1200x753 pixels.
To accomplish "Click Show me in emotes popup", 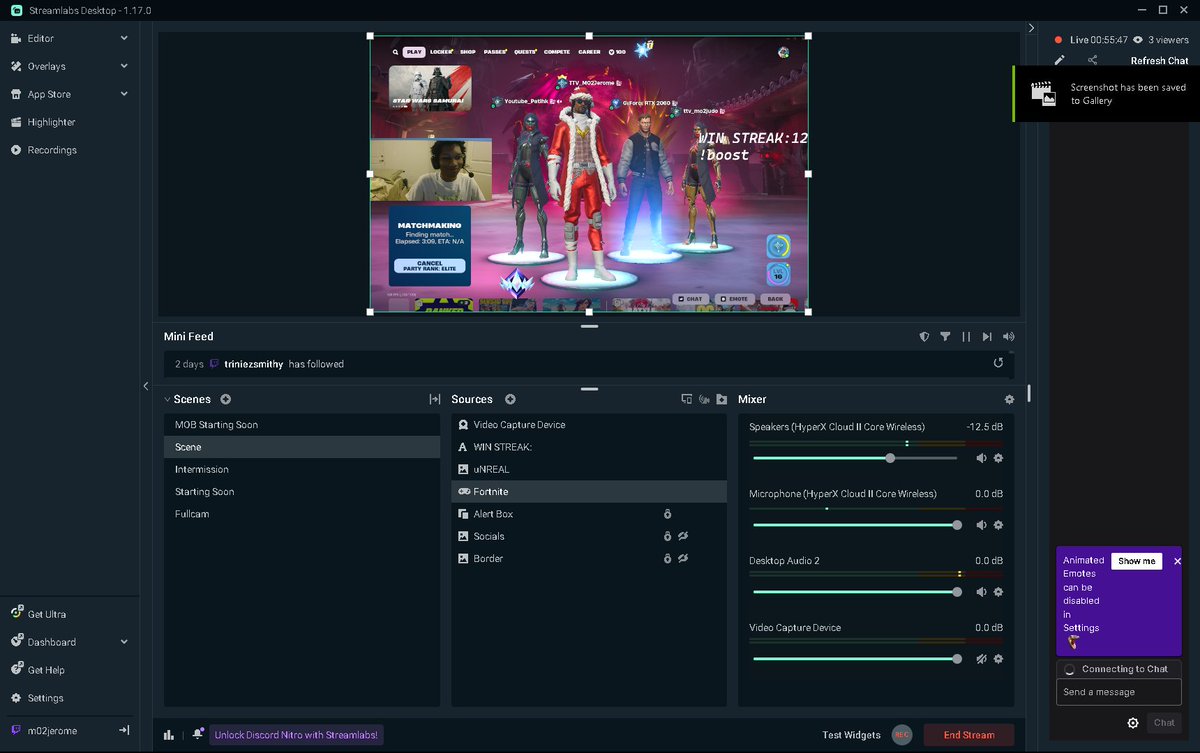I will [x=1136, y=561].
